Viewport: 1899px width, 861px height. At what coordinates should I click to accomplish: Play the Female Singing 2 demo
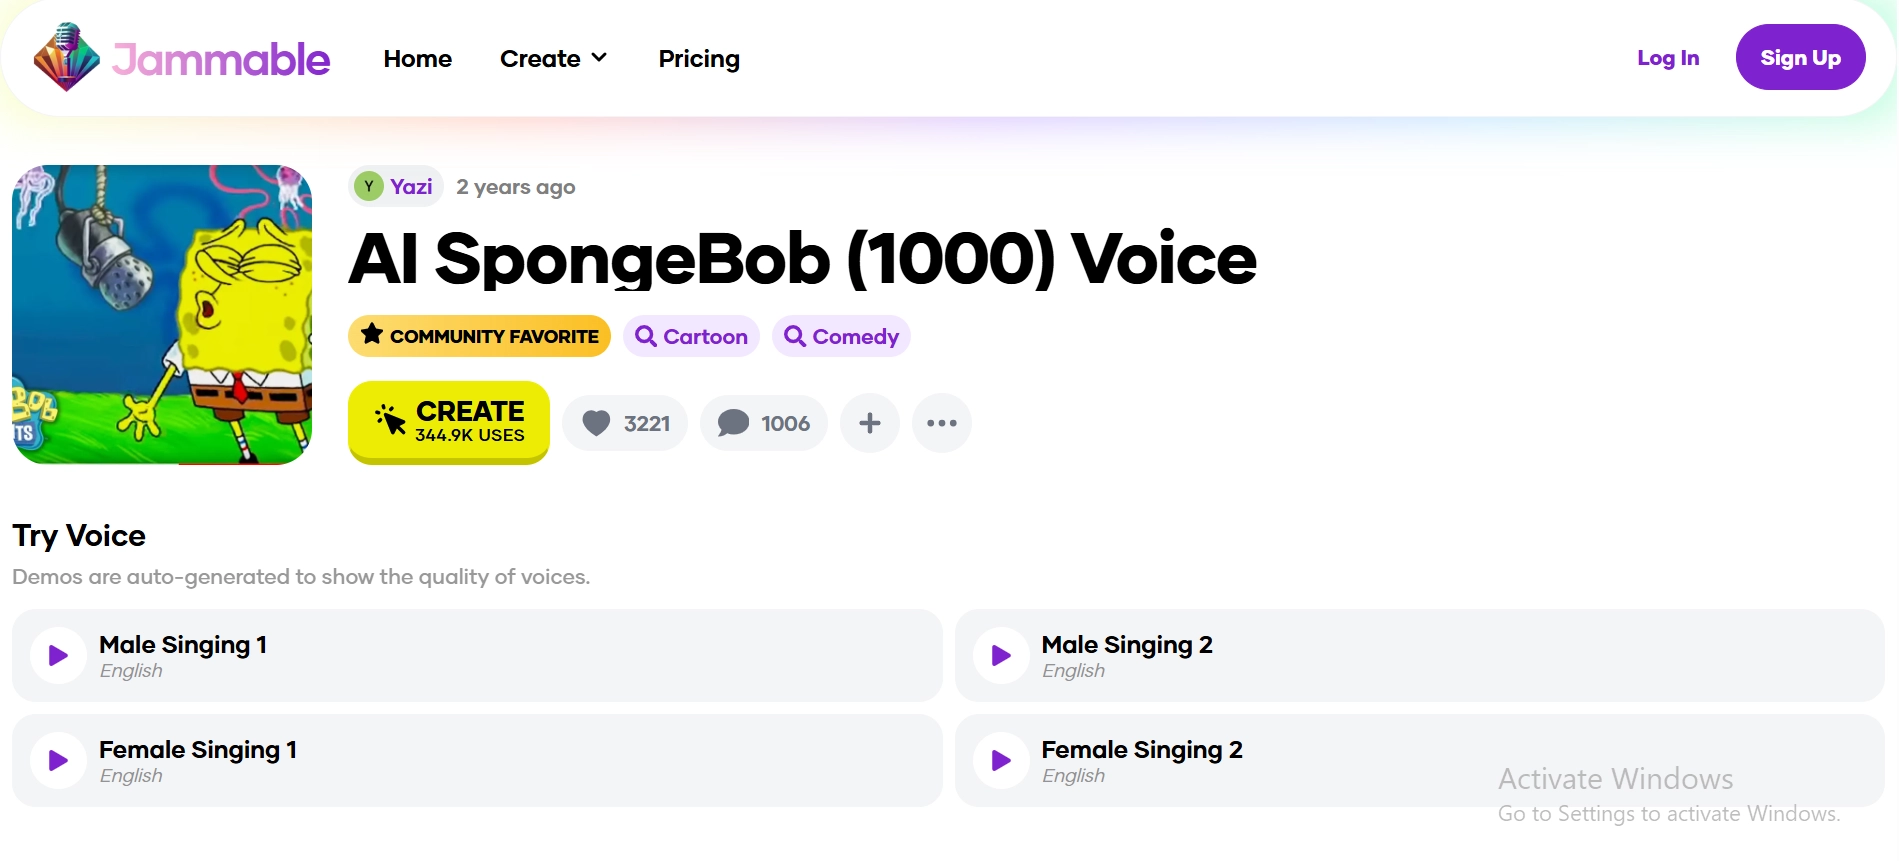pos(1000,760)
